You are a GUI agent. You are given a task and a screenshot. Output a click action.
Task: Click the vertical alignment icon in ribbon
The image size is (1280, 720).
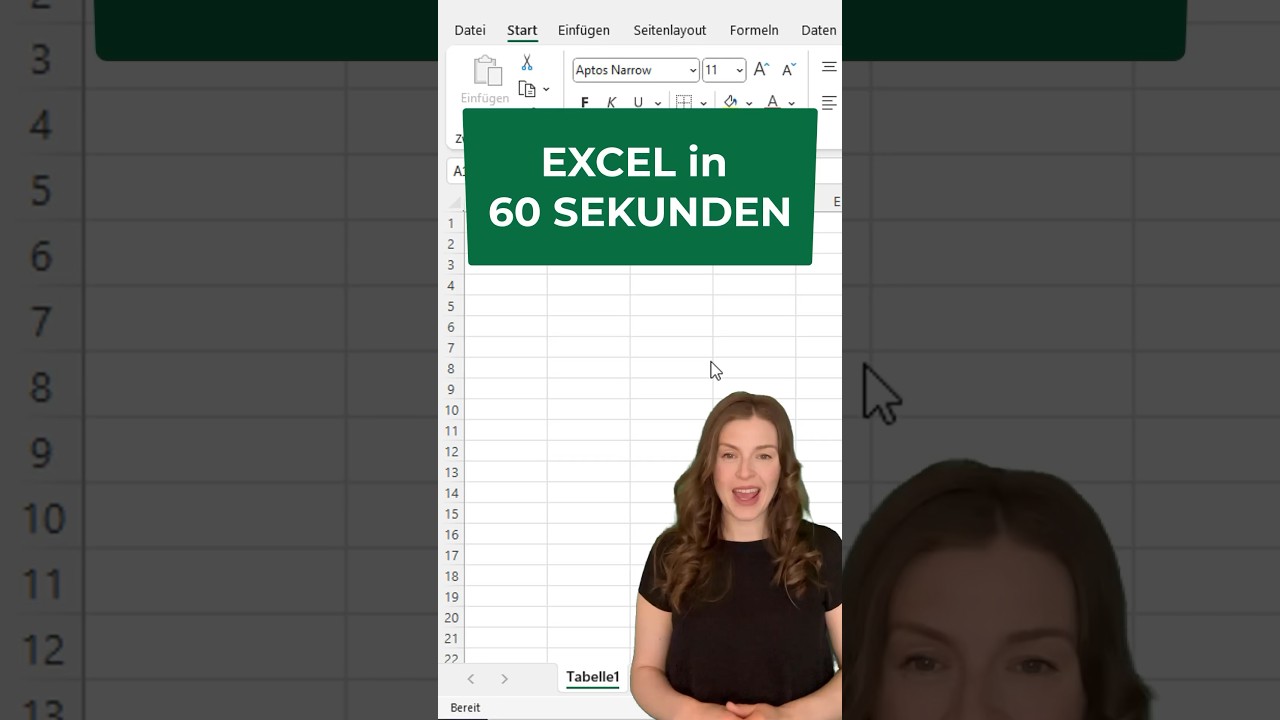pos(829,67)
